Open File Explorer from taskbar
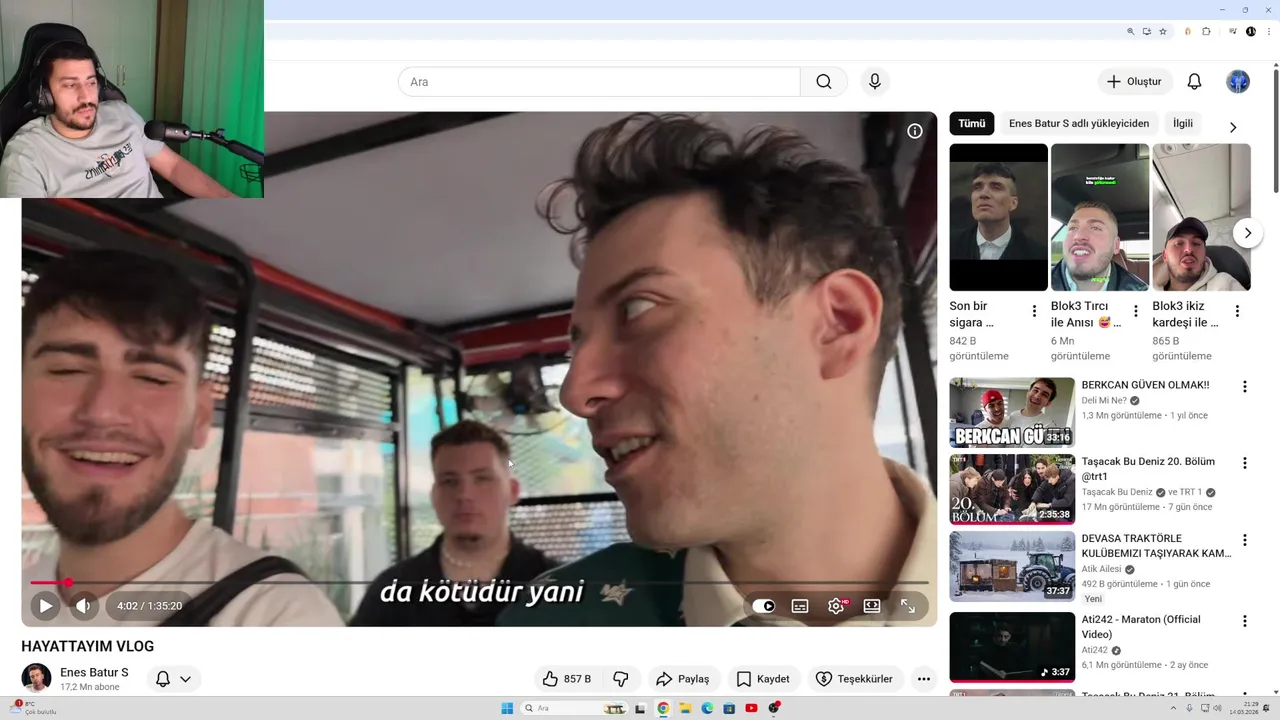This screenshot has height=720, width=1280. click(x=685, y=708)
